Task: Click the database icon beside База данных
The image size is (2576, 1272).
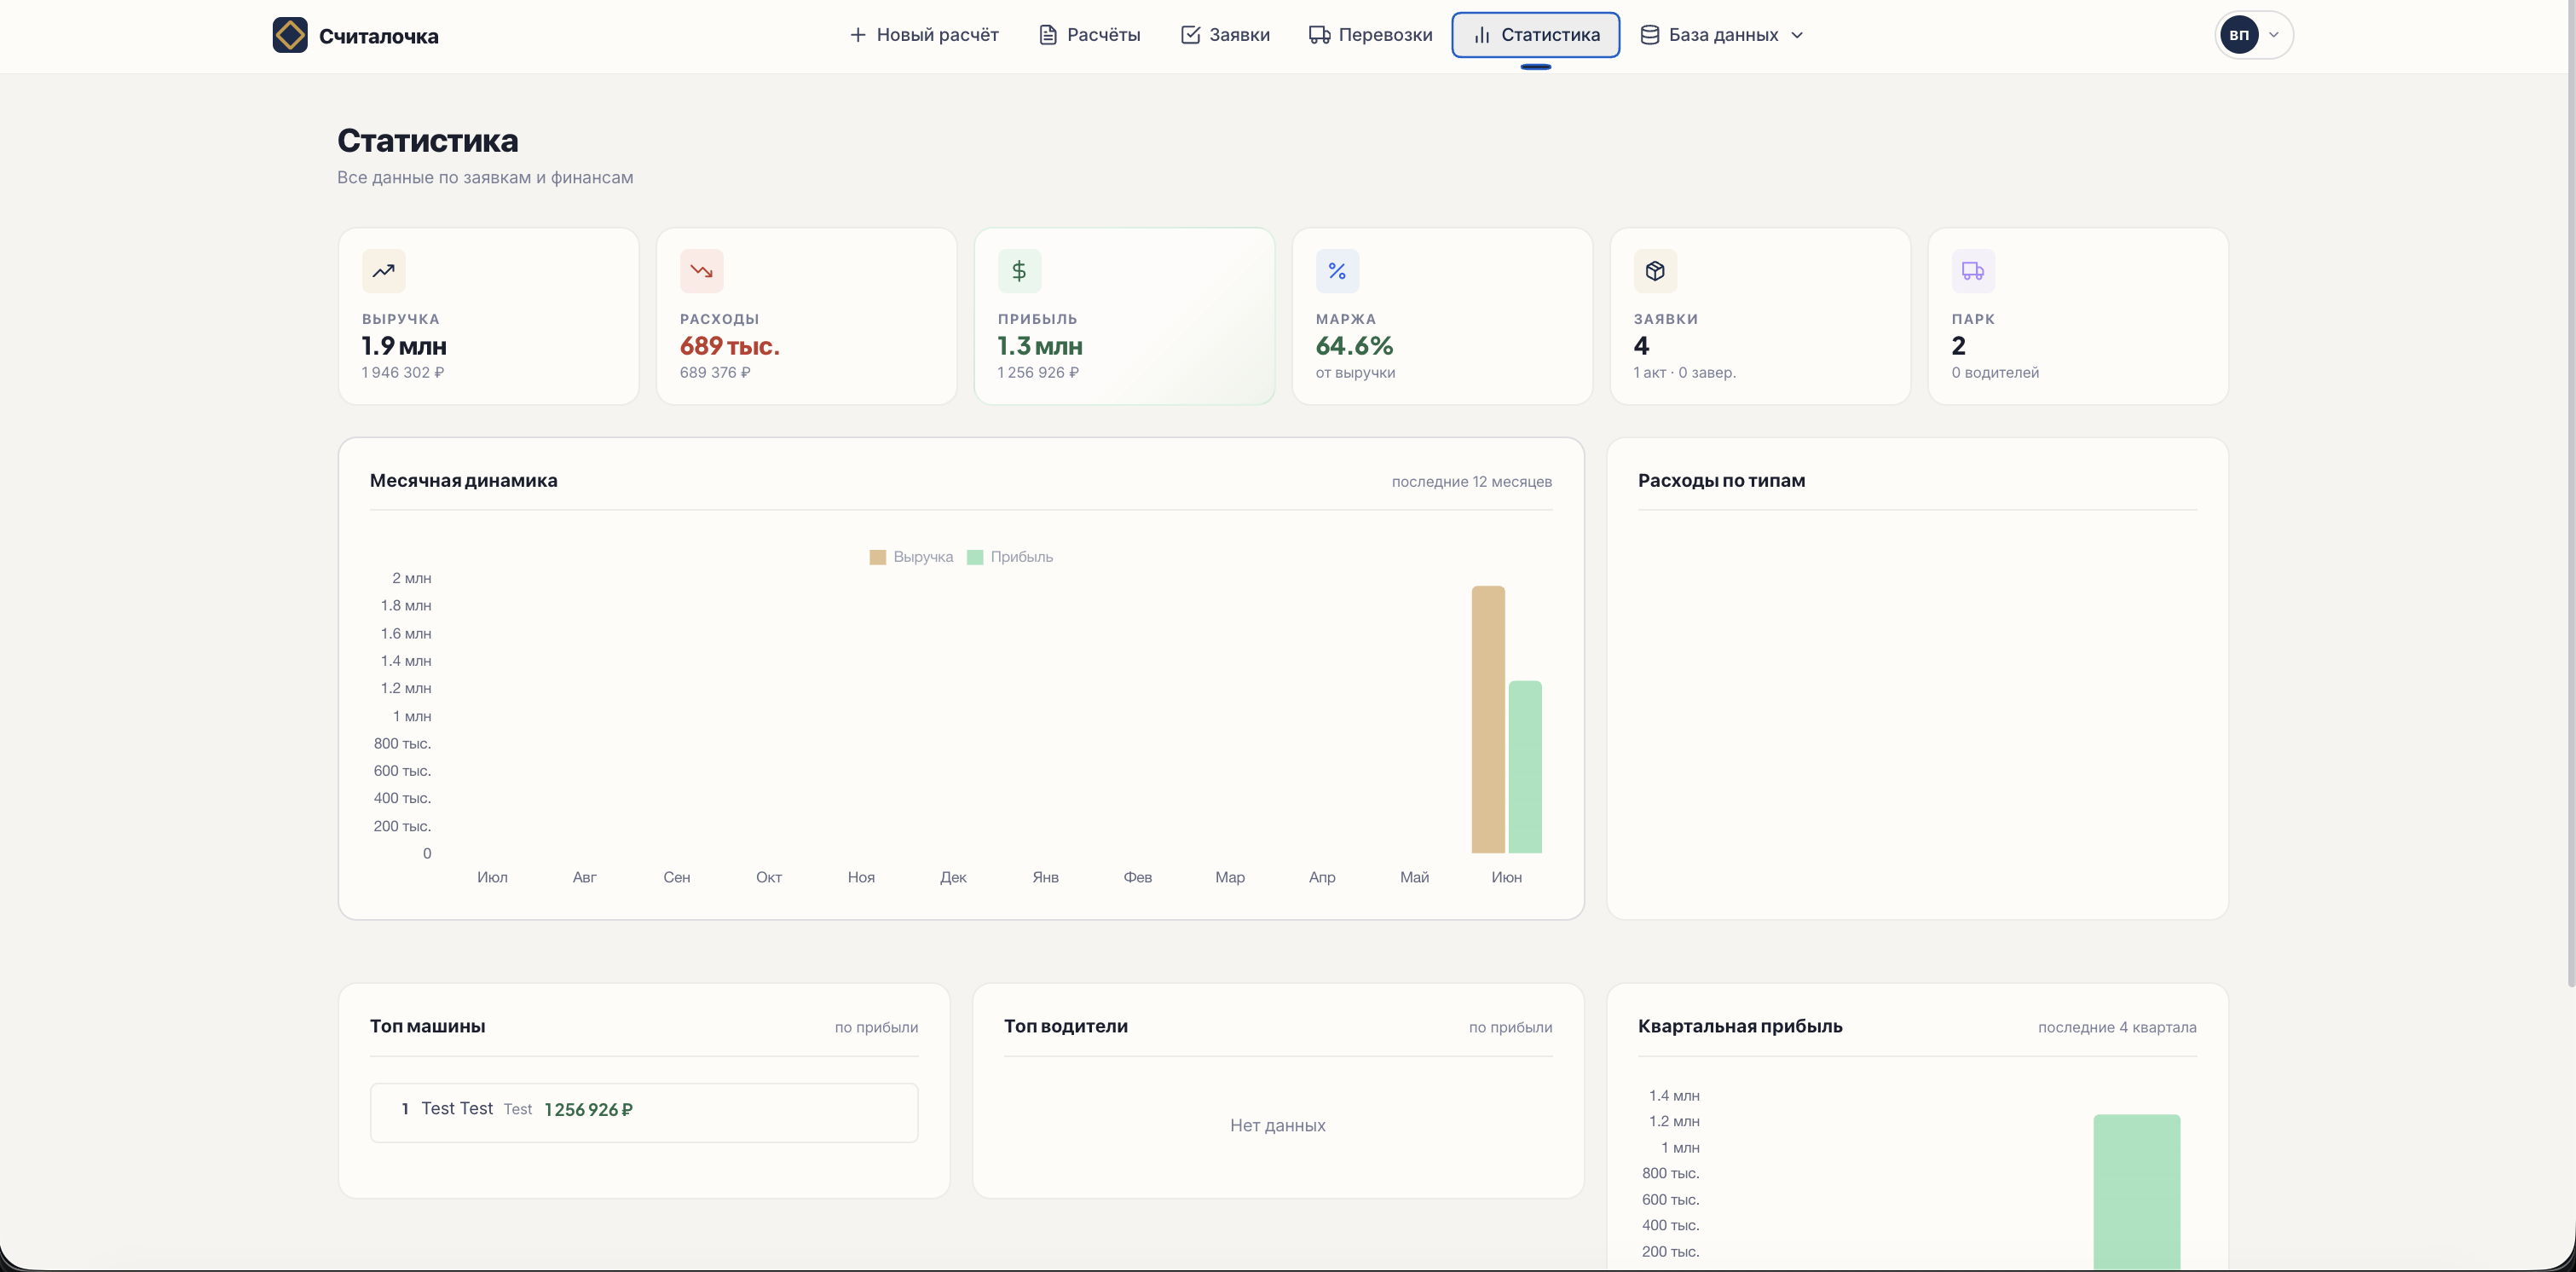Action: (x=1649, y=35)
